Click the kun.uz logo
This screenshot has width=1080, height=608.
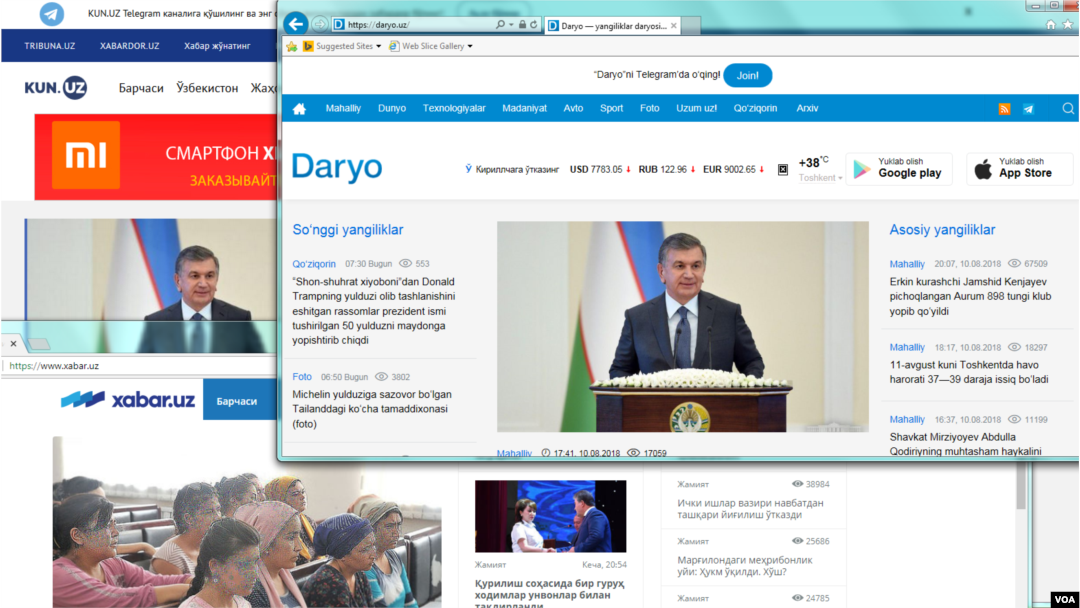click(x=56, y=87)
